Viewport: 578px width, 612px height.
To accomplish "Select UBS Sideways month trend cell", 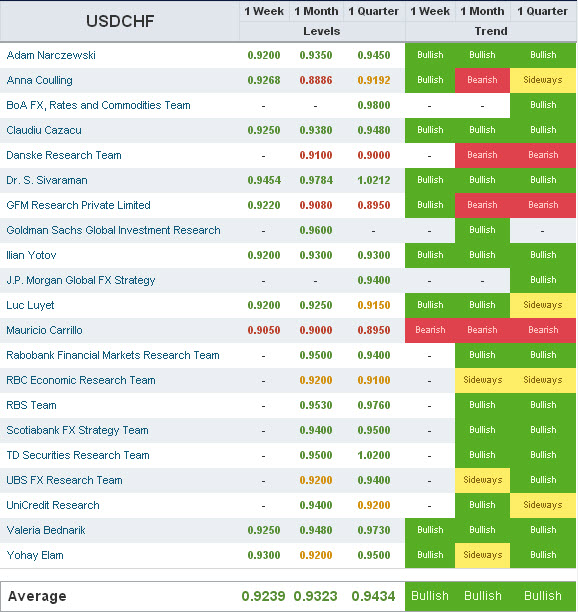I will (482, 480).
